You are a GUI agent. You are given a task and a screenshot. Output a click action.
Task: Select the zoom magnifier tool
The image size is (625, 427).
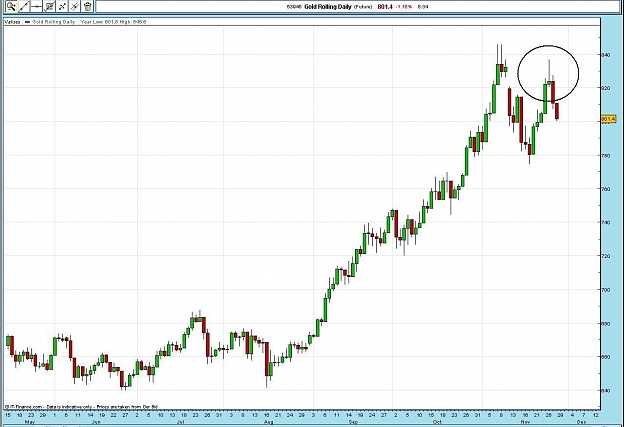pos(11,6)
